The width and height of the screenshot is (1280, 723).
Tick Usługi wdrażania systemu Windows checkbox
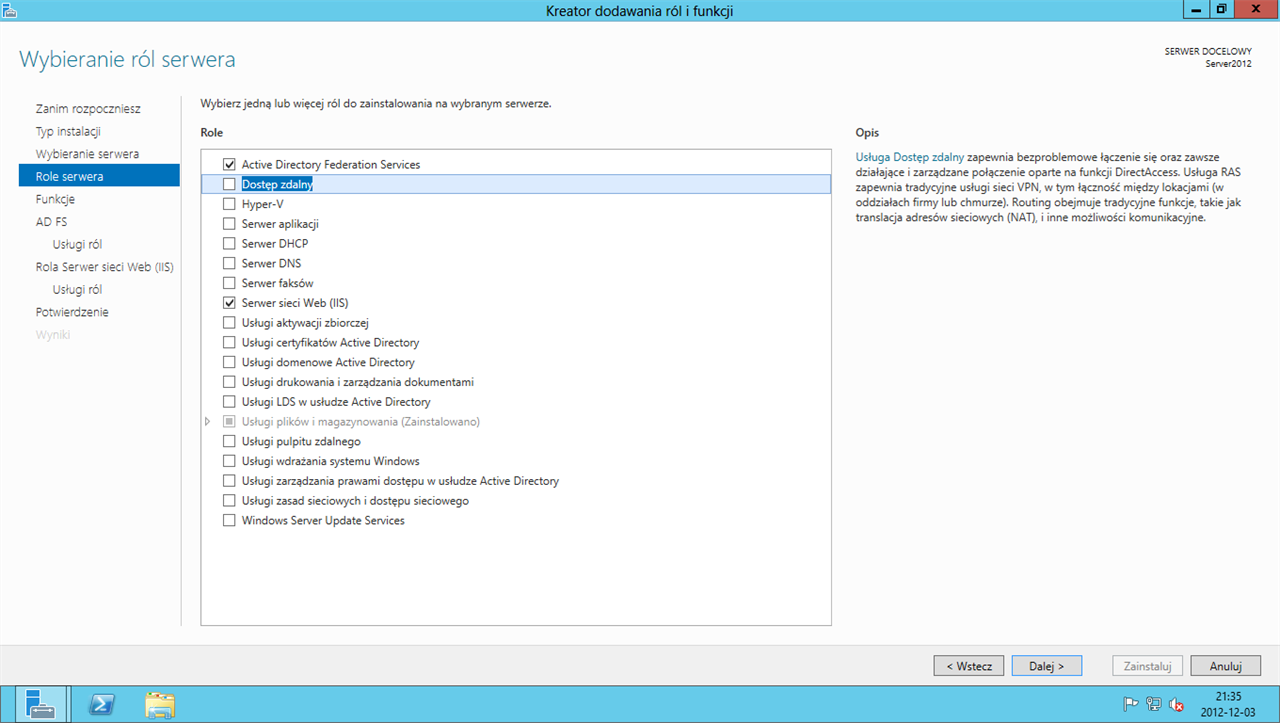(x=229, y=461)
